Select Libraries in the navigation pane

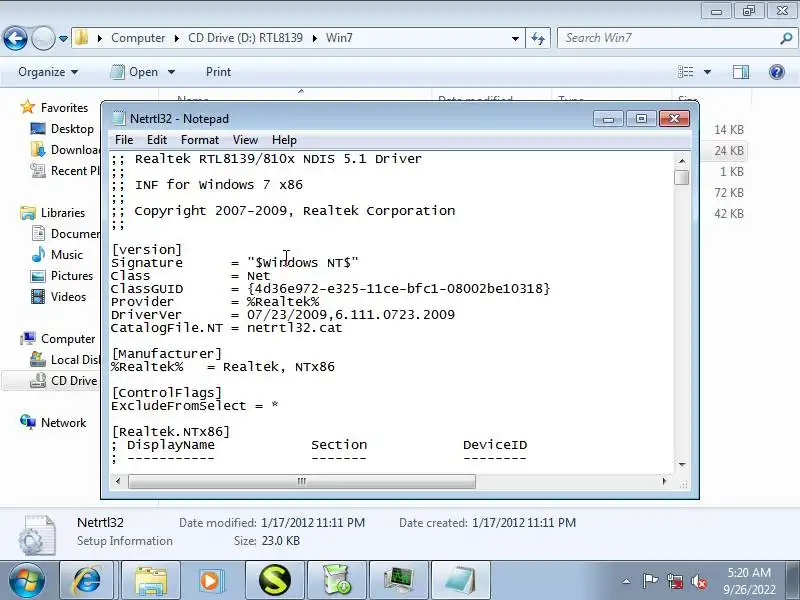coord(53,213)
